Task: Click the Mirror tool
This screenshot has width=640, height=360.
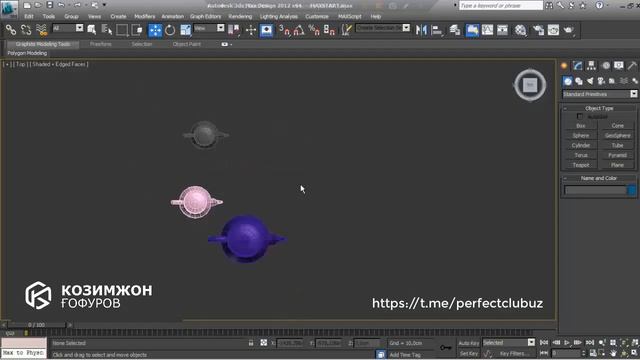Action: (421, 30)
